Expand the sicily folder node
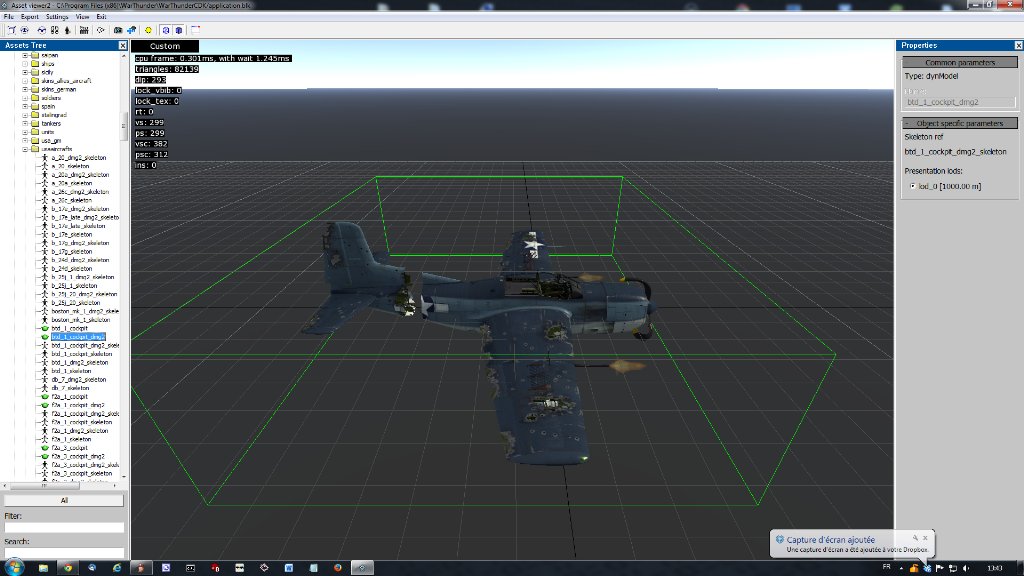1024x576 pixels. coord(25,72)
